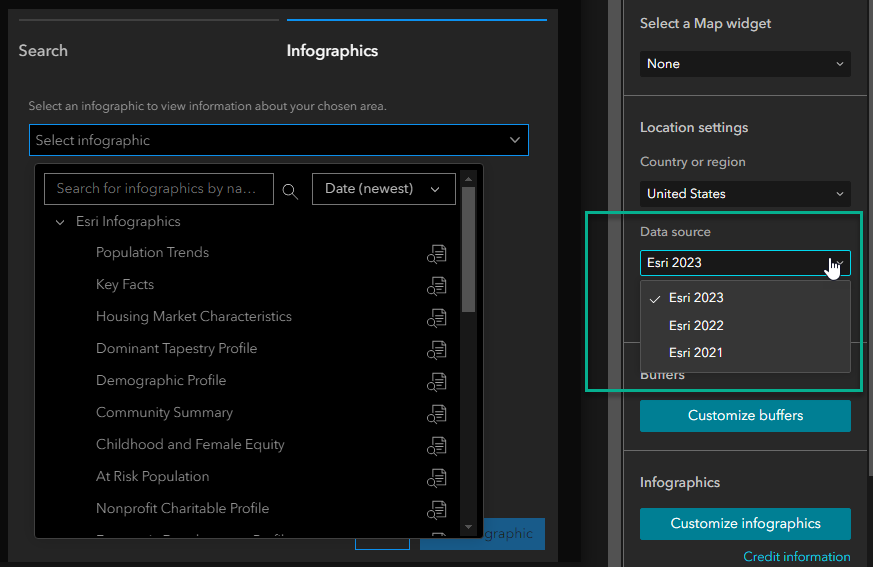Collapse the Esri Infographics group
This screenshot has width=873, height=567.
click(x=60, y=222)
